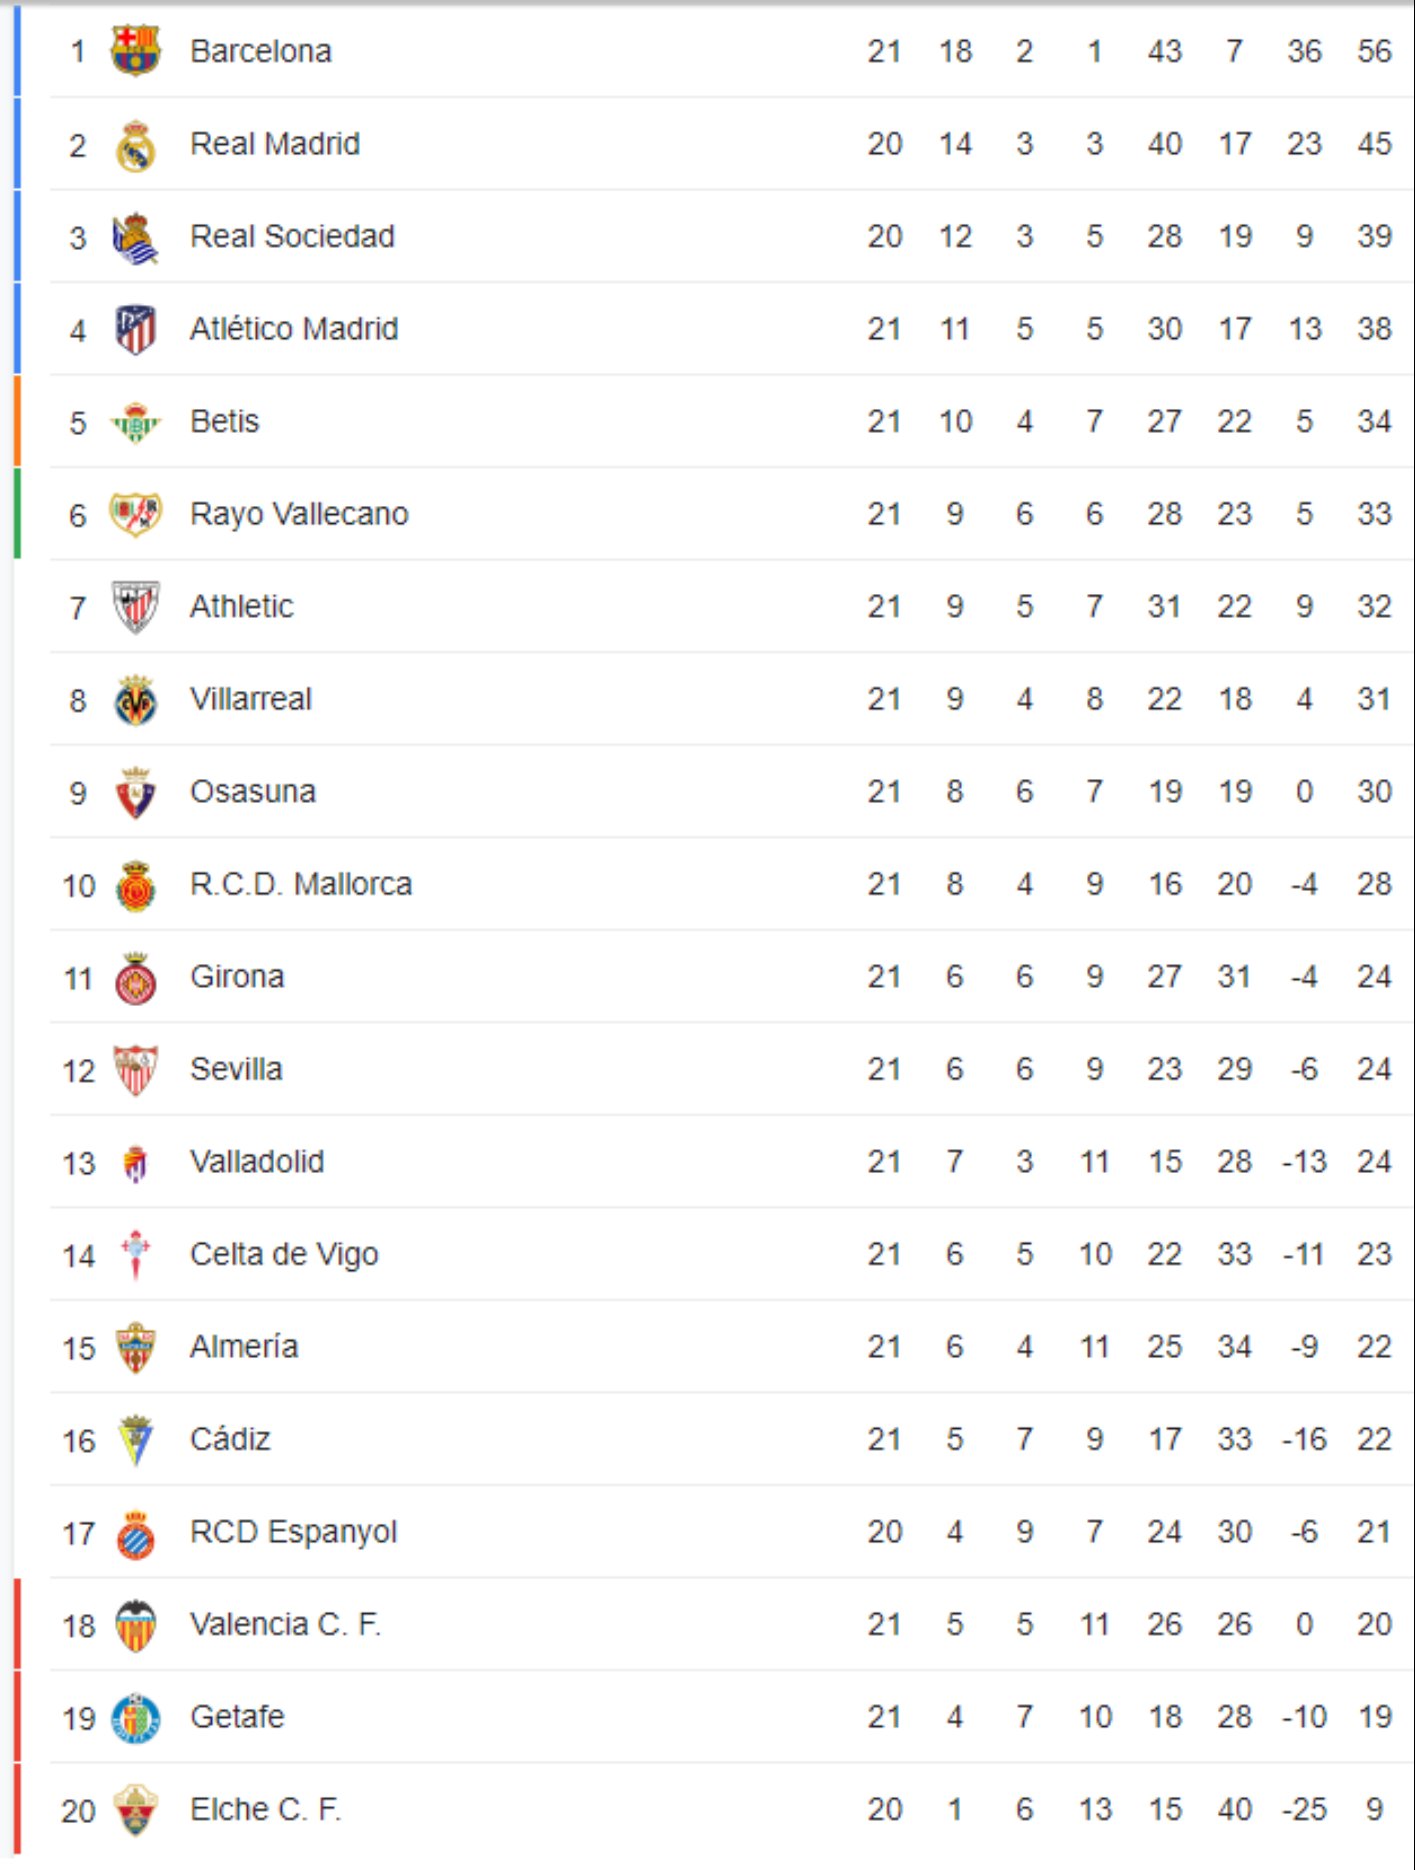Click the Elche C. F. team name

(266, 1809)
